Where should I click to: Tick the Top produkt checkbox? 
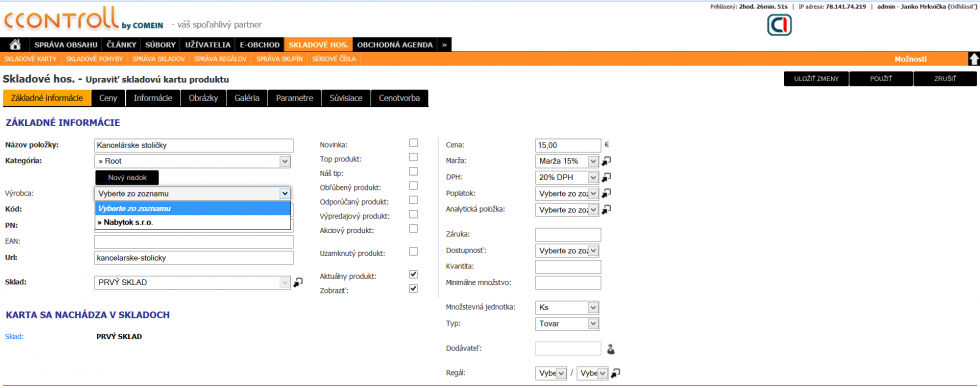(x=413, y=157)
